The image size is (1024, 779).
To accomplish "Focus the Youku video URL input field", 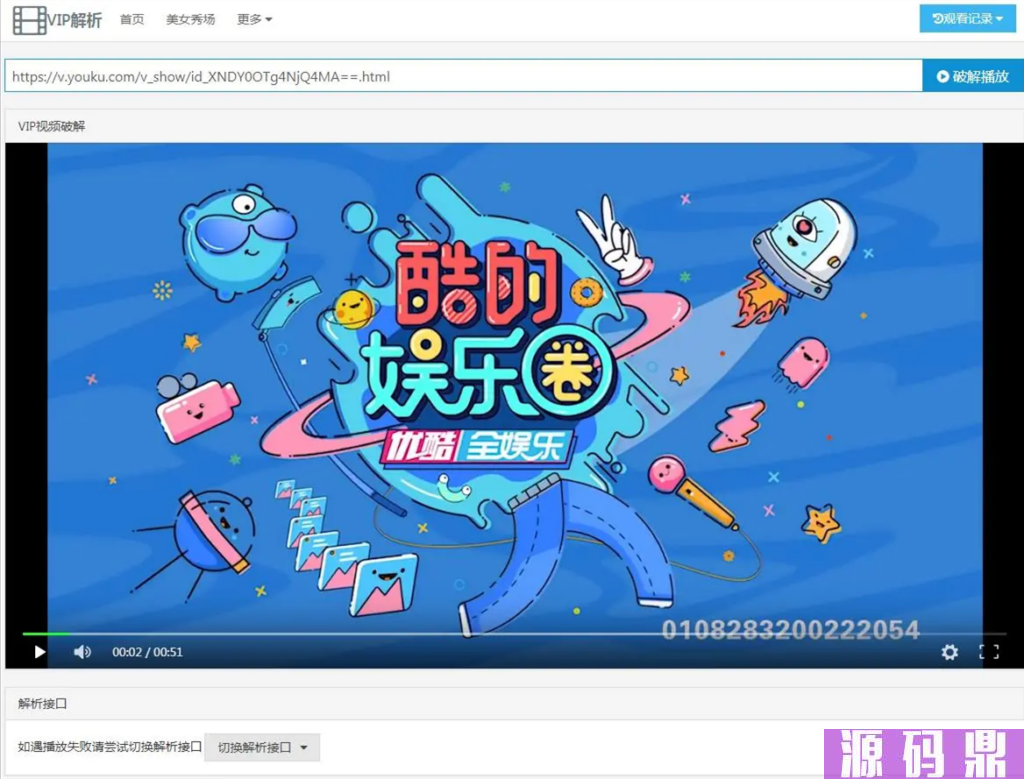I will point(463,76).
